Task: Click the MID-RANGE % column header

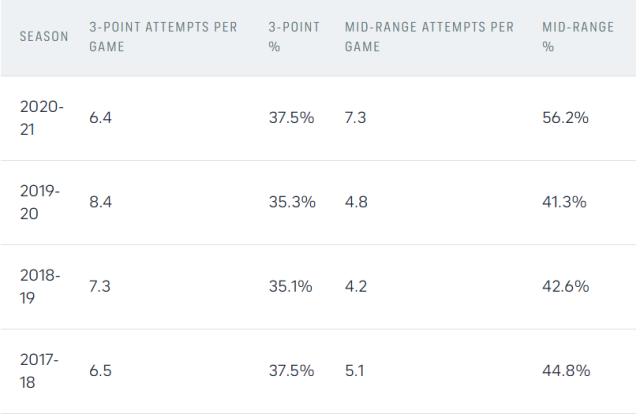Action: pyautogui.click(x=577, y=37)
